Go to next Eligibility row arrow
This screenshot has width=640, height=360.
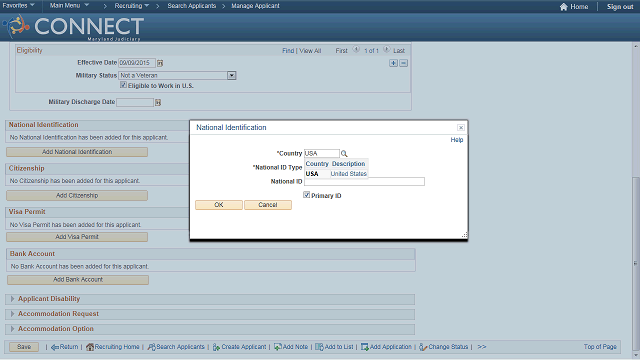[386, 50]
